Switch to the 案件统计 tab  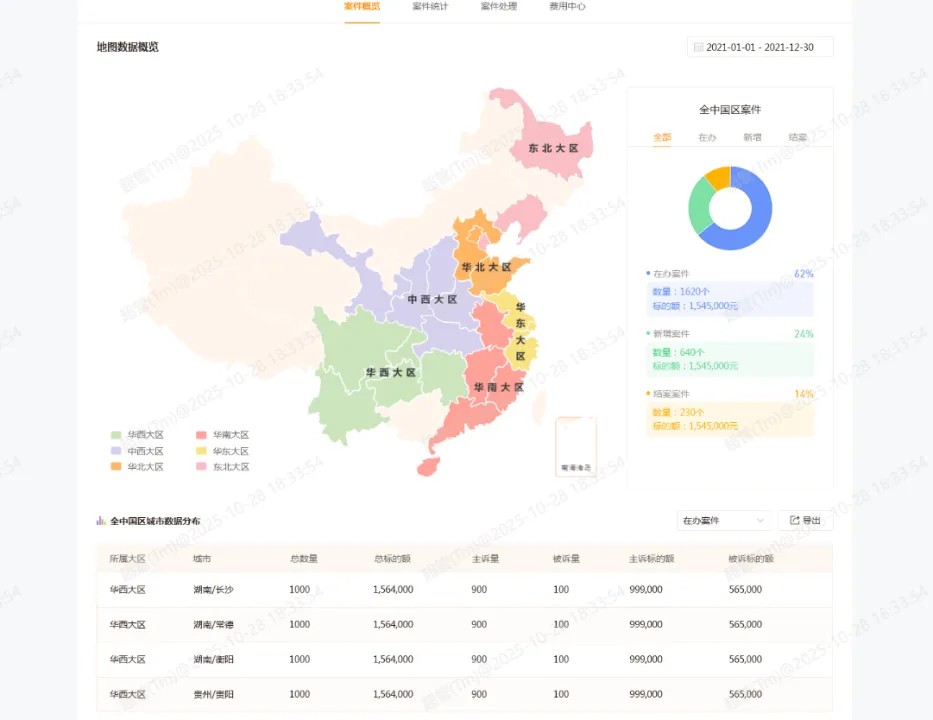point(430,7)
